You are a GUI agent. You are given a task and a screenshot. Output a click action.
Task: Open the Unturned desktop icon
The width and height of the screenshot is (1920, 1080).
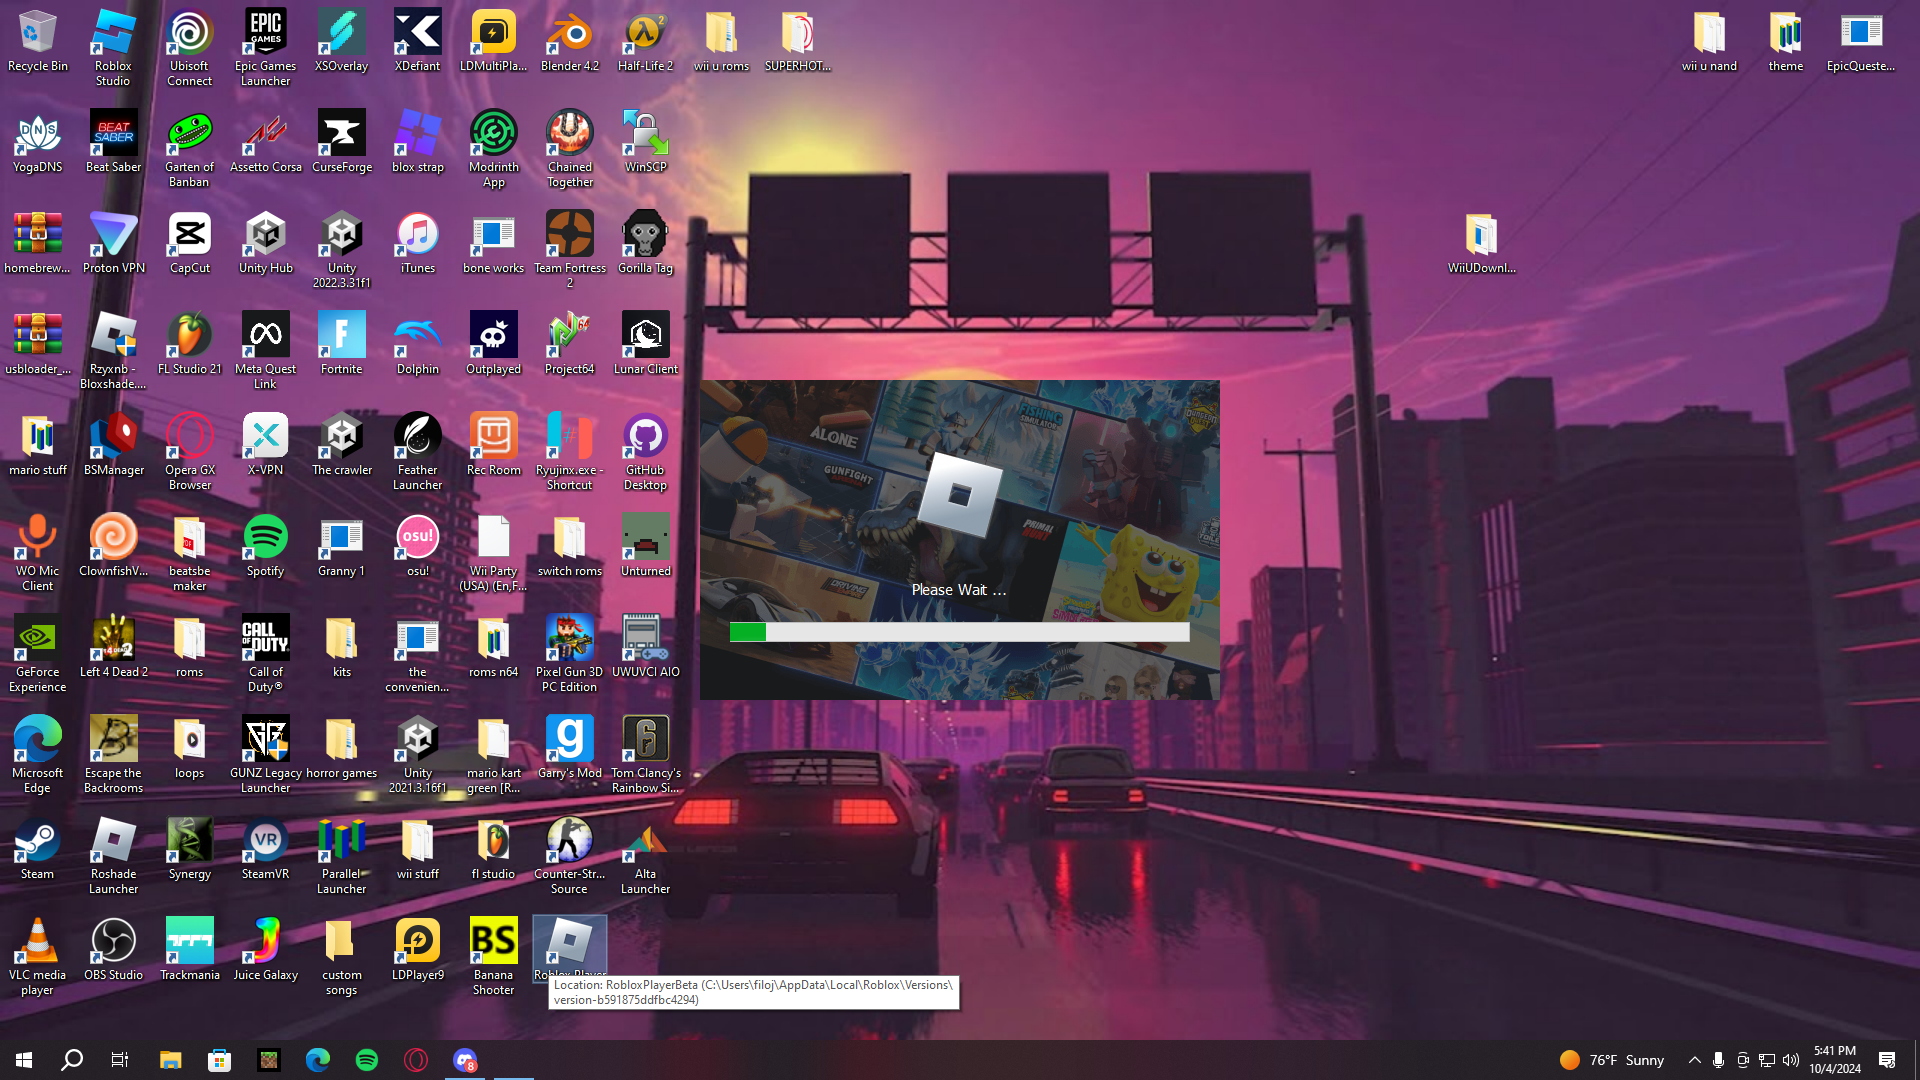(x=646, y=547)
